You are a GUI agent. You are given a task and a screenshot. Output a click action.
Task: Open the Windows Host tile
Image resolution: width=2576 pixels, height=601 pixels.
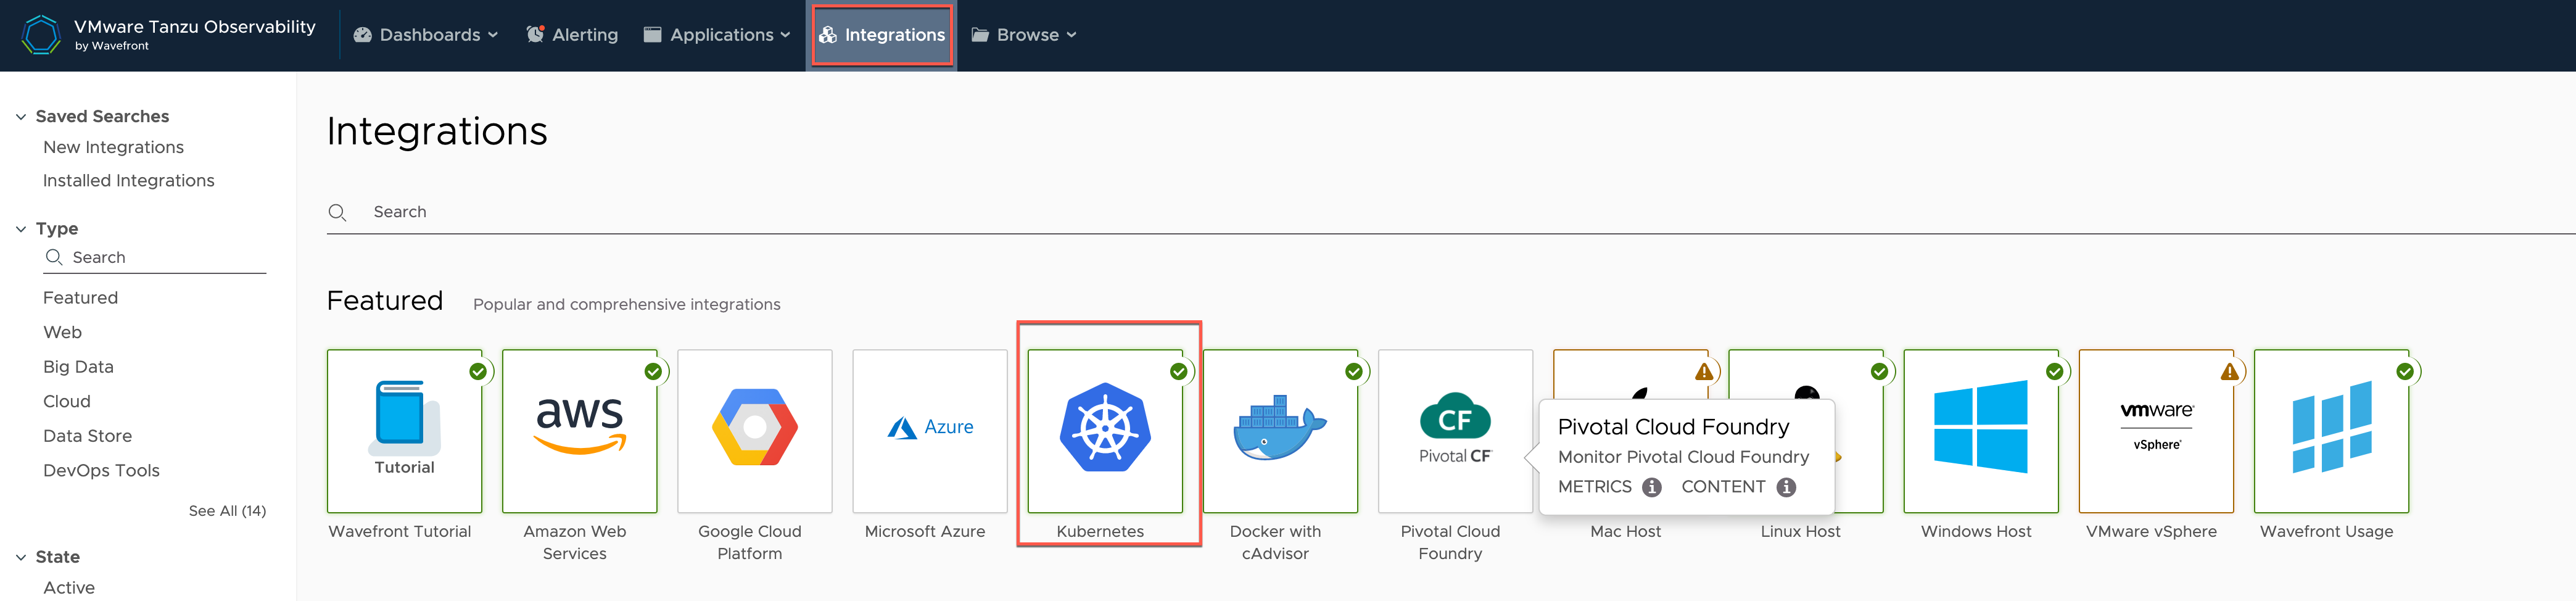(1981, 431)
